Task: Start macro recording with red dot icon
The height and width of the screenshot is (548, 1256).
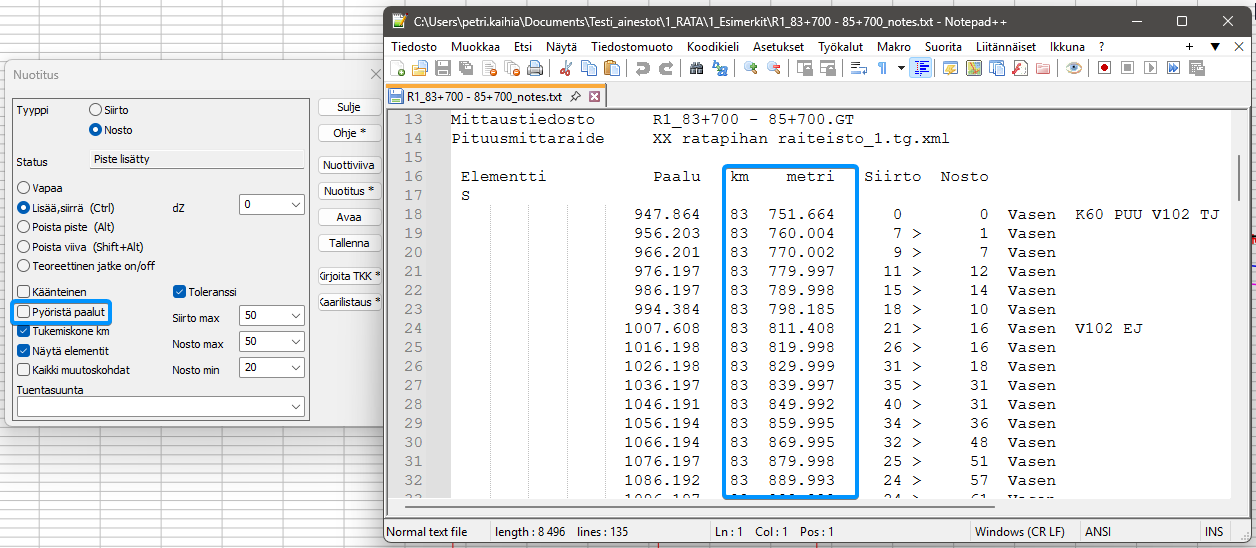Action: pyautogui.click(x=1105, y=68)
